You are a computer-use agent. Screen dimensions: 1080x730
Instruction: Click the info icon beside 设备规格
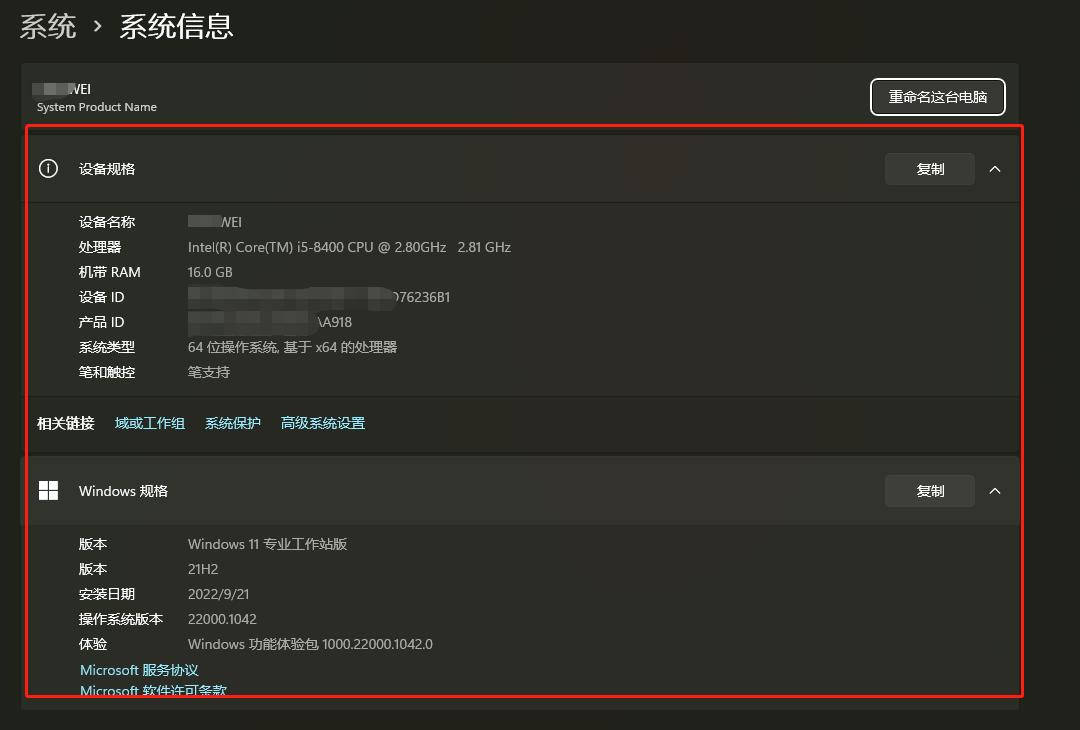coord(48,168)
